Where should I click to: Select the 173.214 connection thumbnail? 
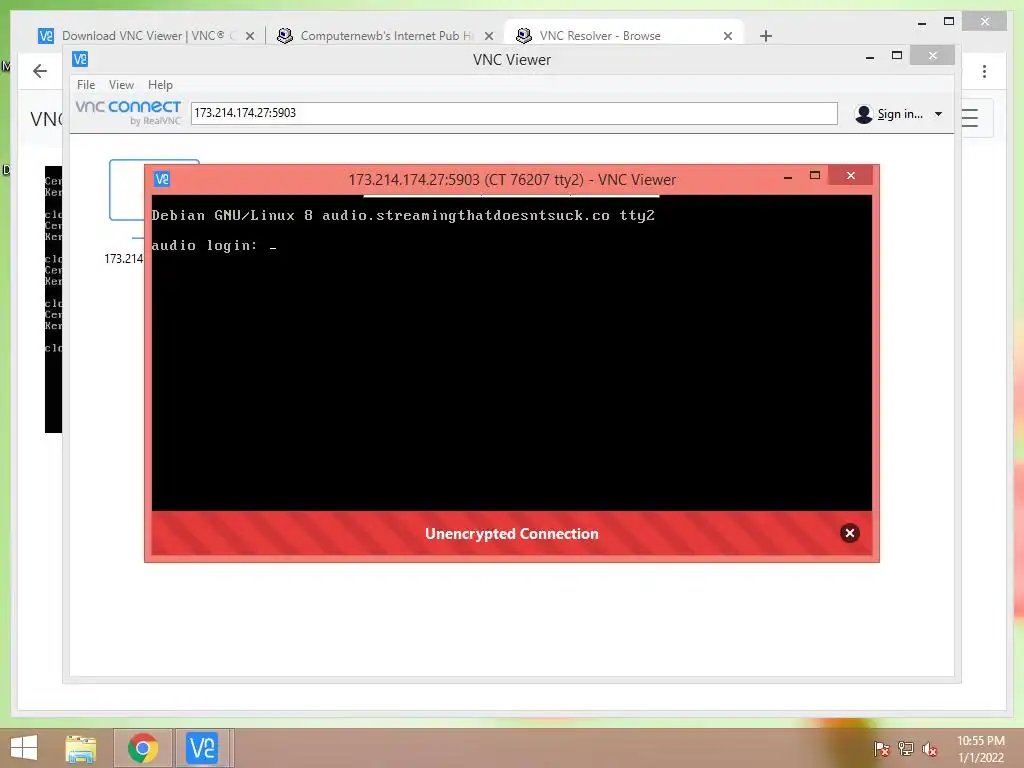click(127, 190)
